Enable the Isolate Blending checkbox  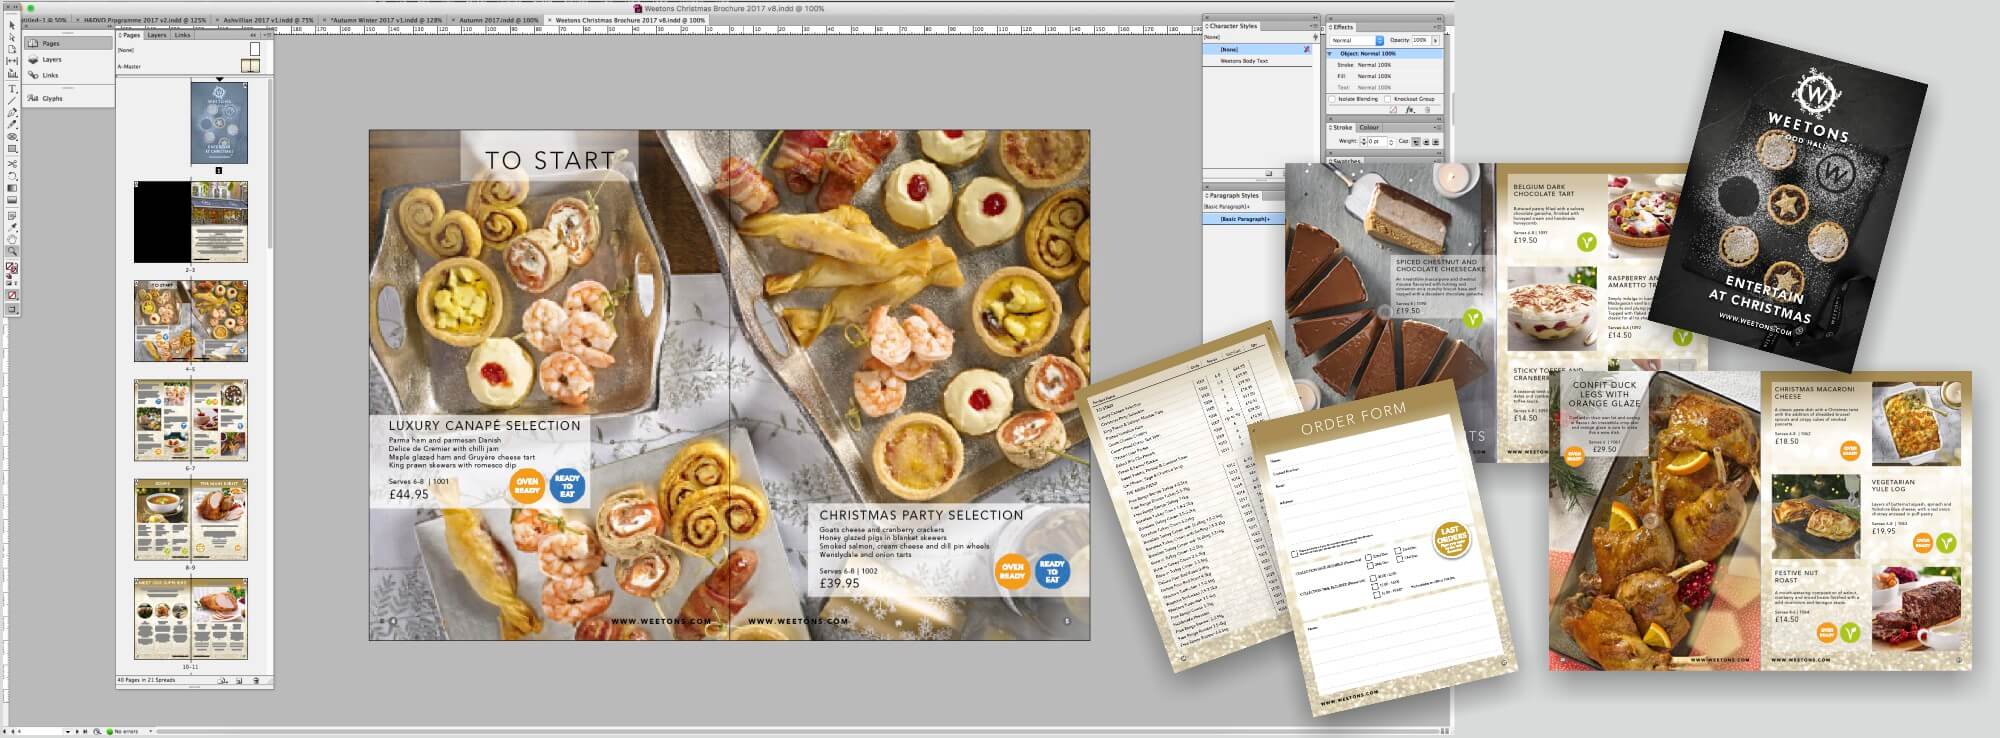click(x=1332, y=99)
